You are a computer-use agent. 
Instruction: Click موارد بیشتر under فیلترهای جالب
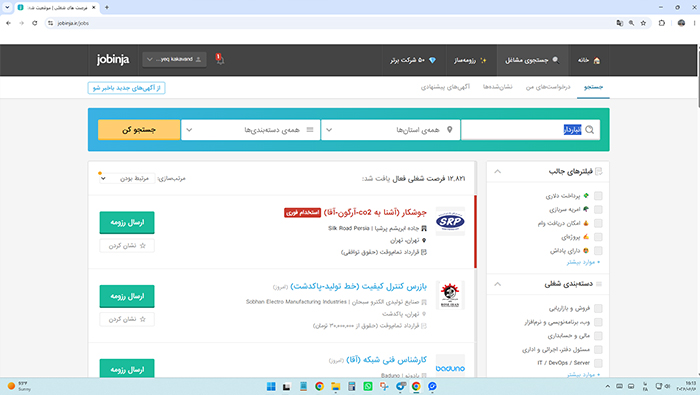pos(583,262)
